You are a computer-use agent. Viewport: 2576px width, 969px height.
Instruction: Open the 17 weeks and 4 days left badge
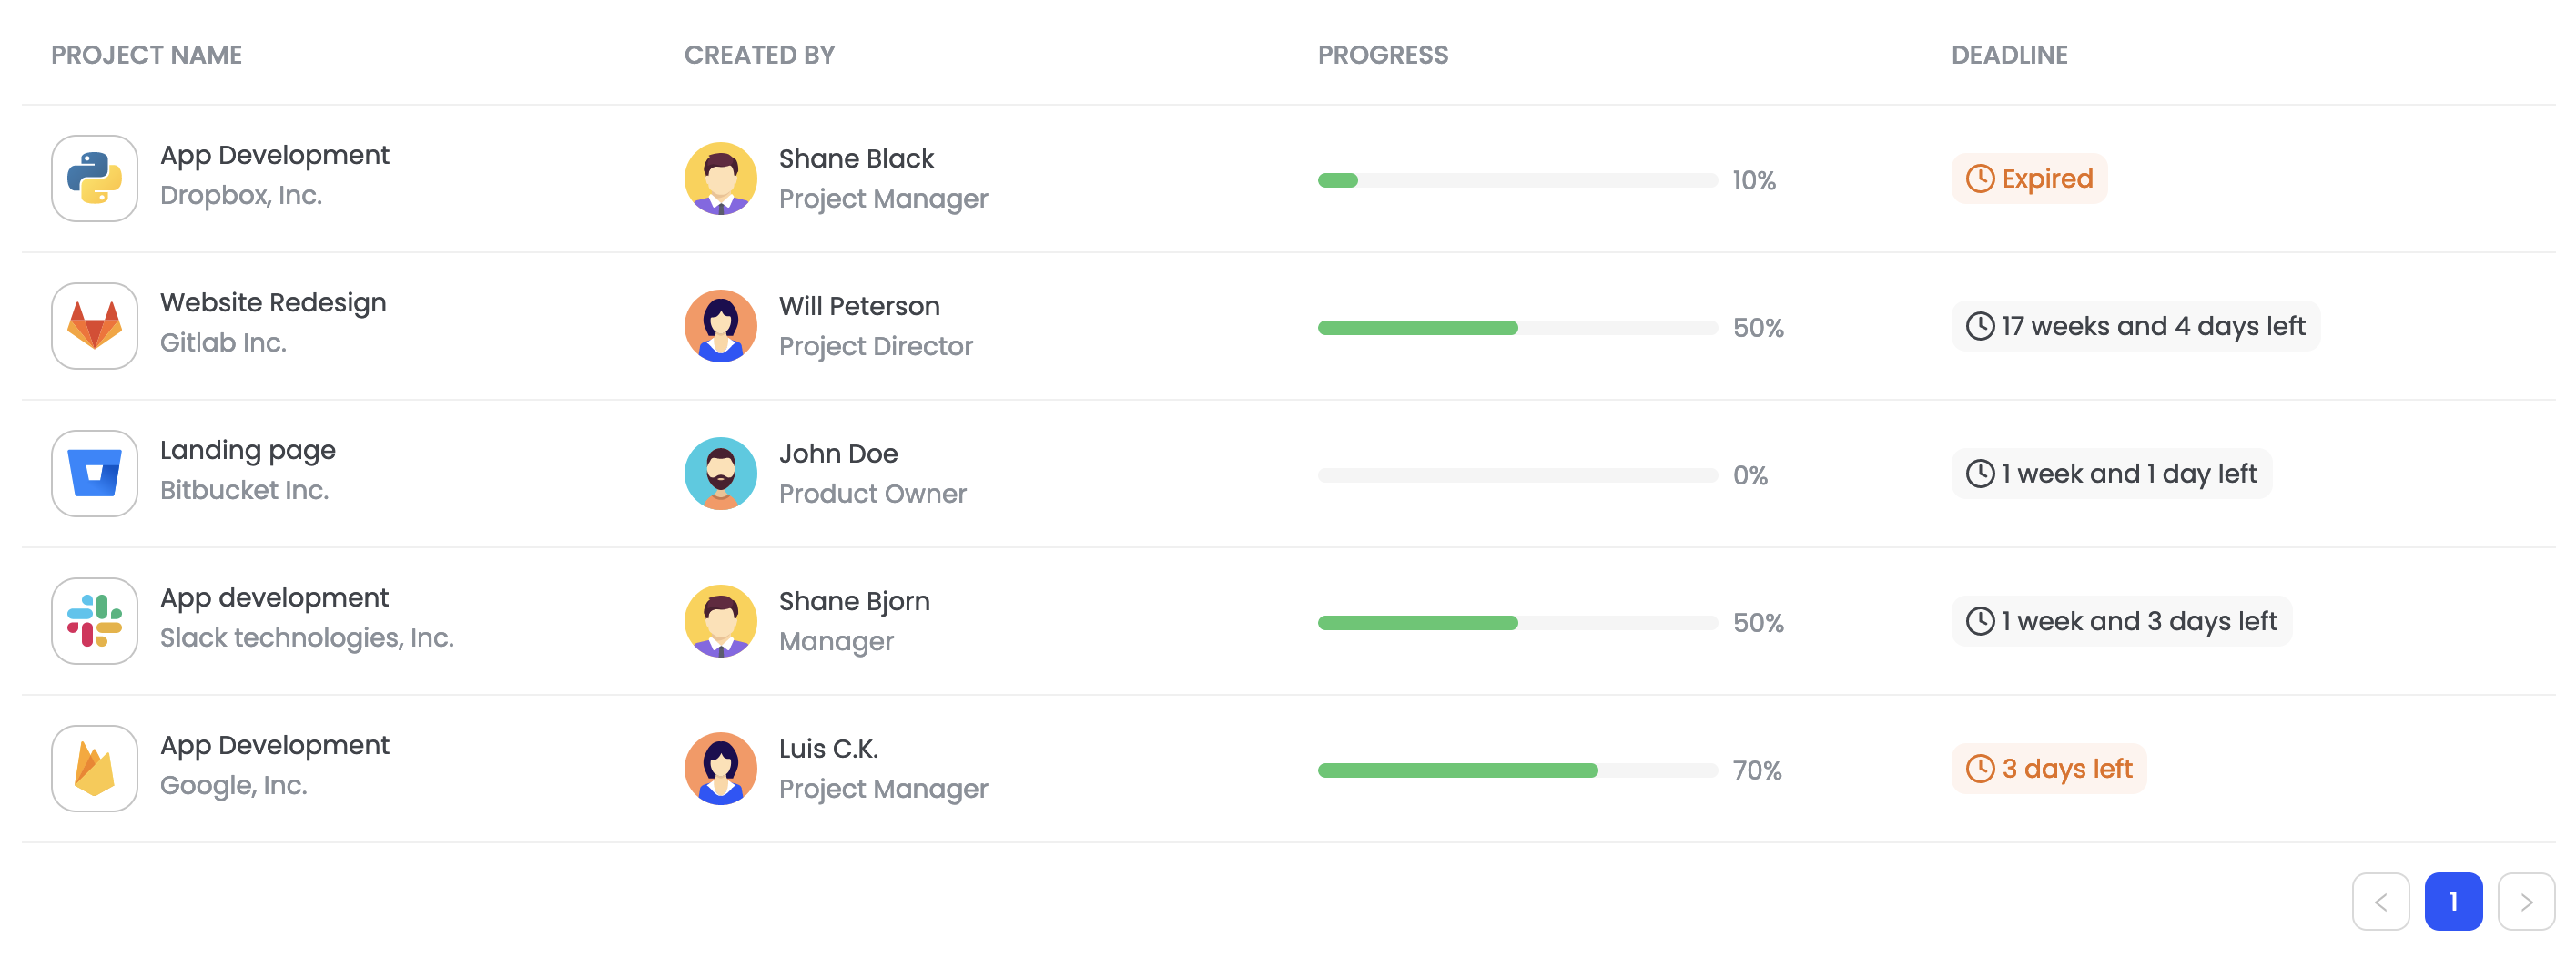pyautogui.click(x=2135, y=325)
